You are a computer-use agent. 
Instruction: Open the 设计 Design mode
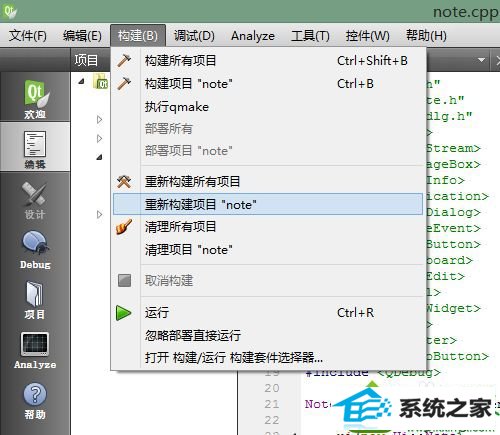tap(35, 200)
